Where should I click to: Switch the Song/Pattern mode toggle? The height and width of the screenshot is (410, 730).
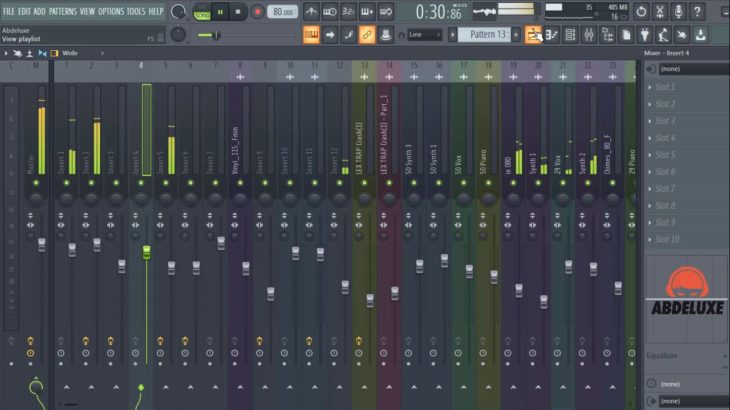[202, 12]
